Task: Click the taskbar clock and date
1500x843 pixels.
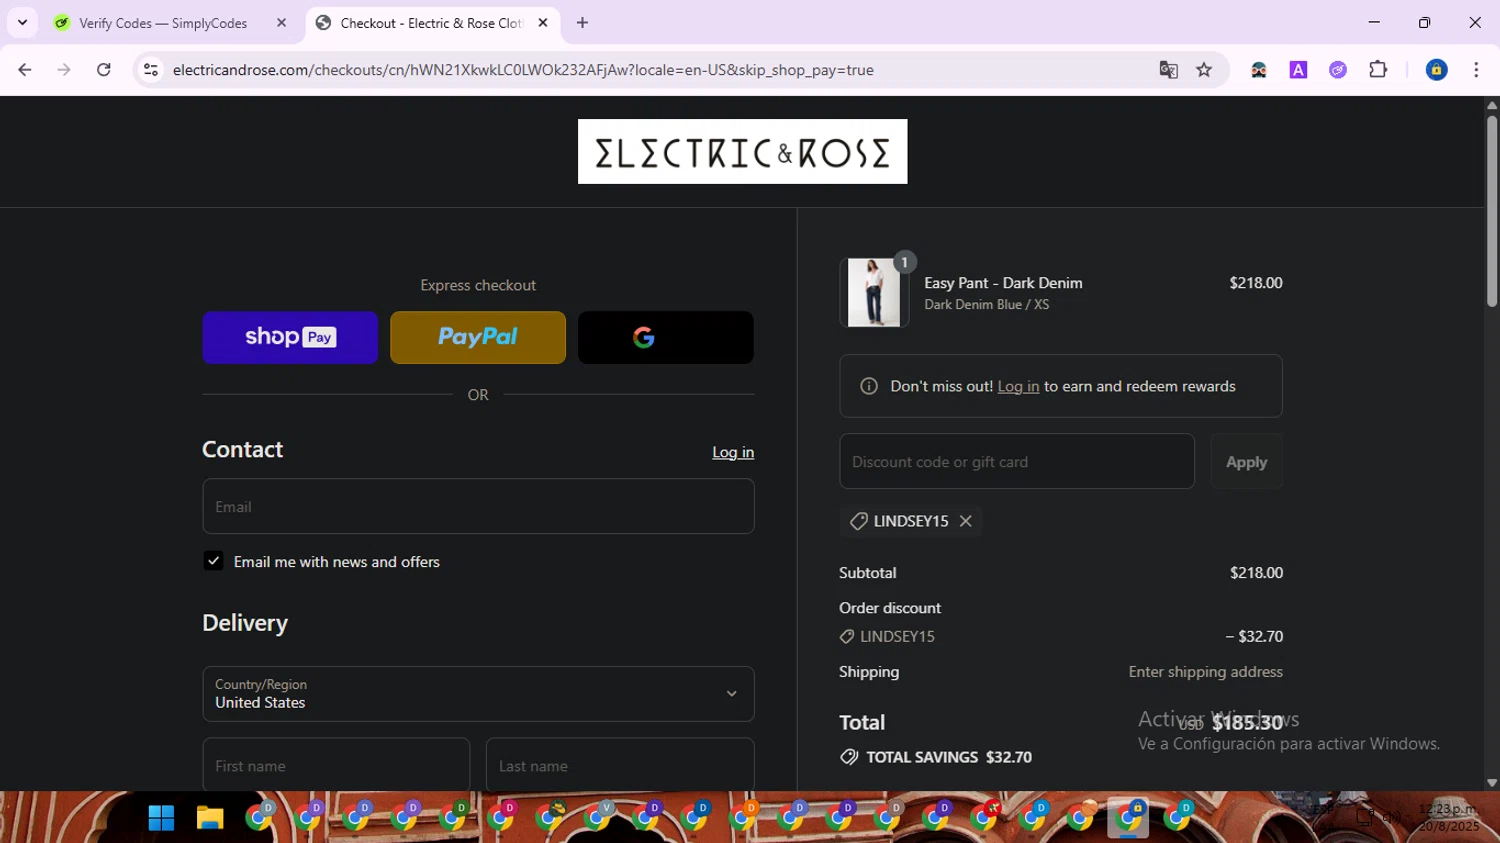Action: tap(1447, 817)
